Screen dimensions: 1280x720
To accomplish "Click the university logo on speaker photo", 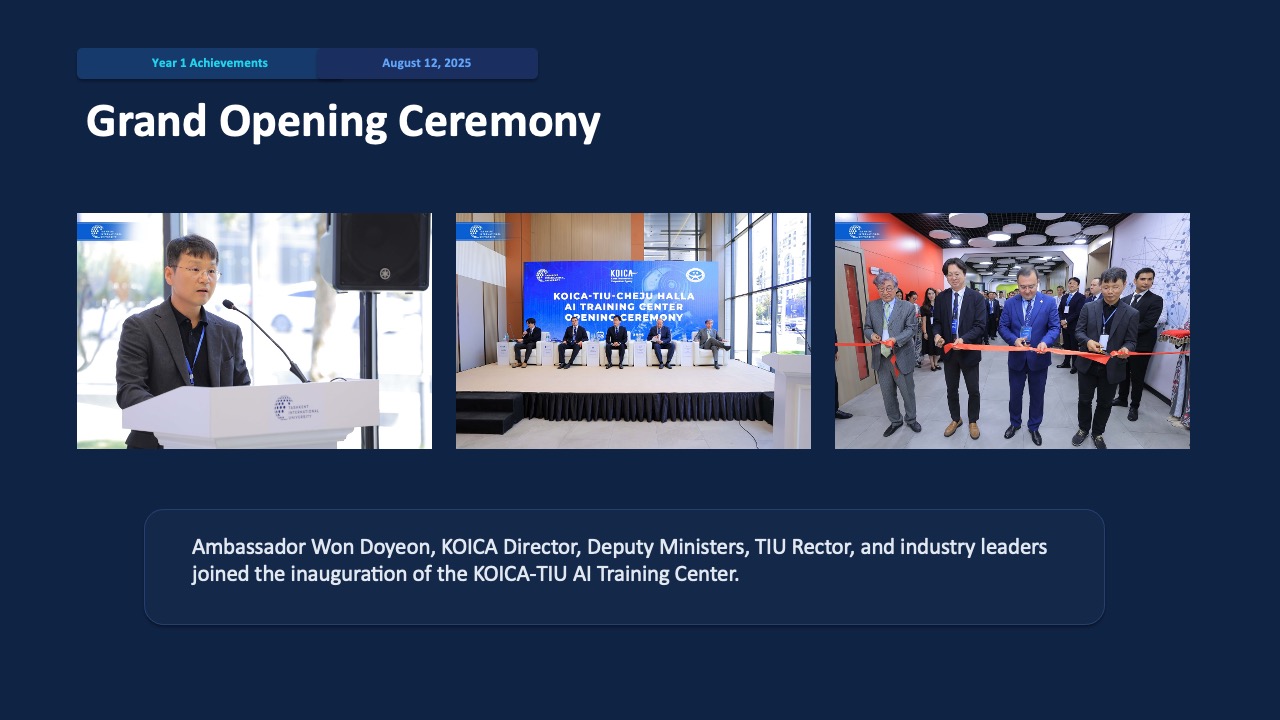I will pyautogui.click(x=106, y=231).
